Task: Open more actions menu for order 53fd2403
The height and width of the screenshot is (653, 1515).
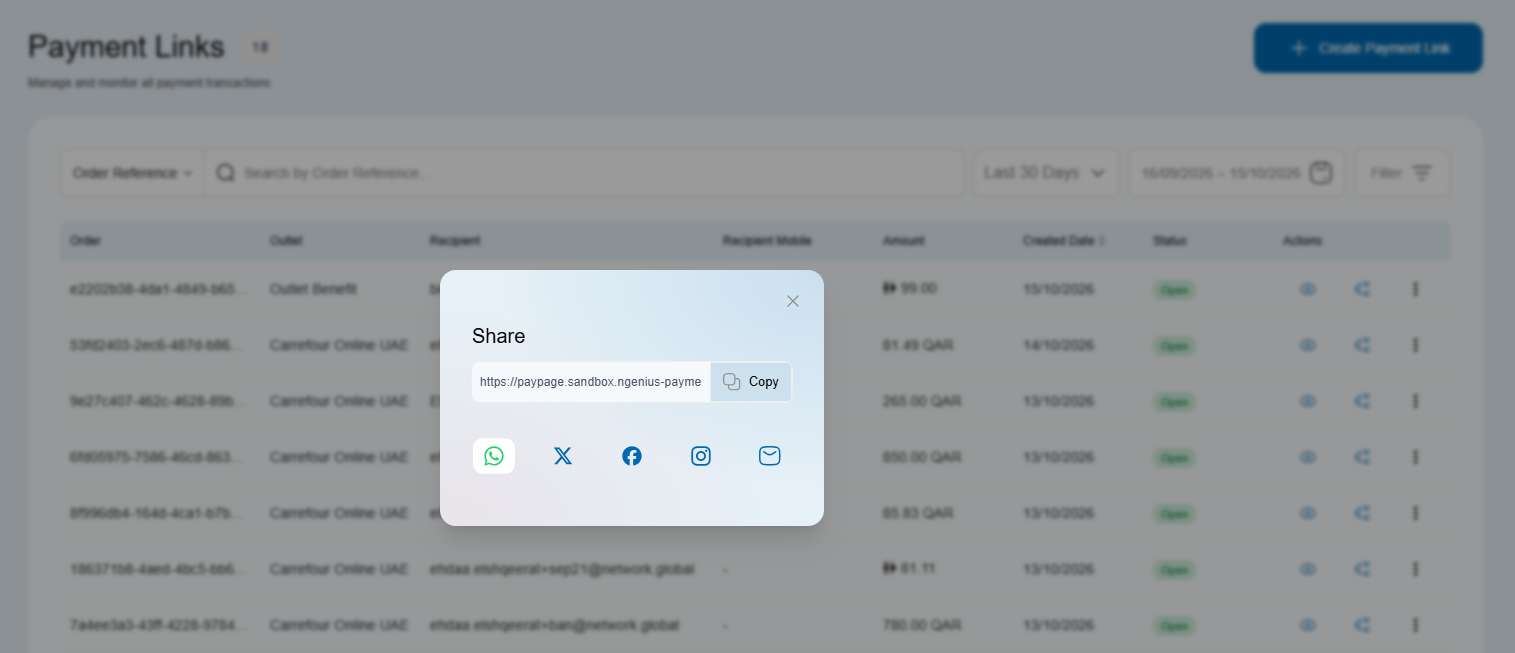Action: pos(1415,345)
